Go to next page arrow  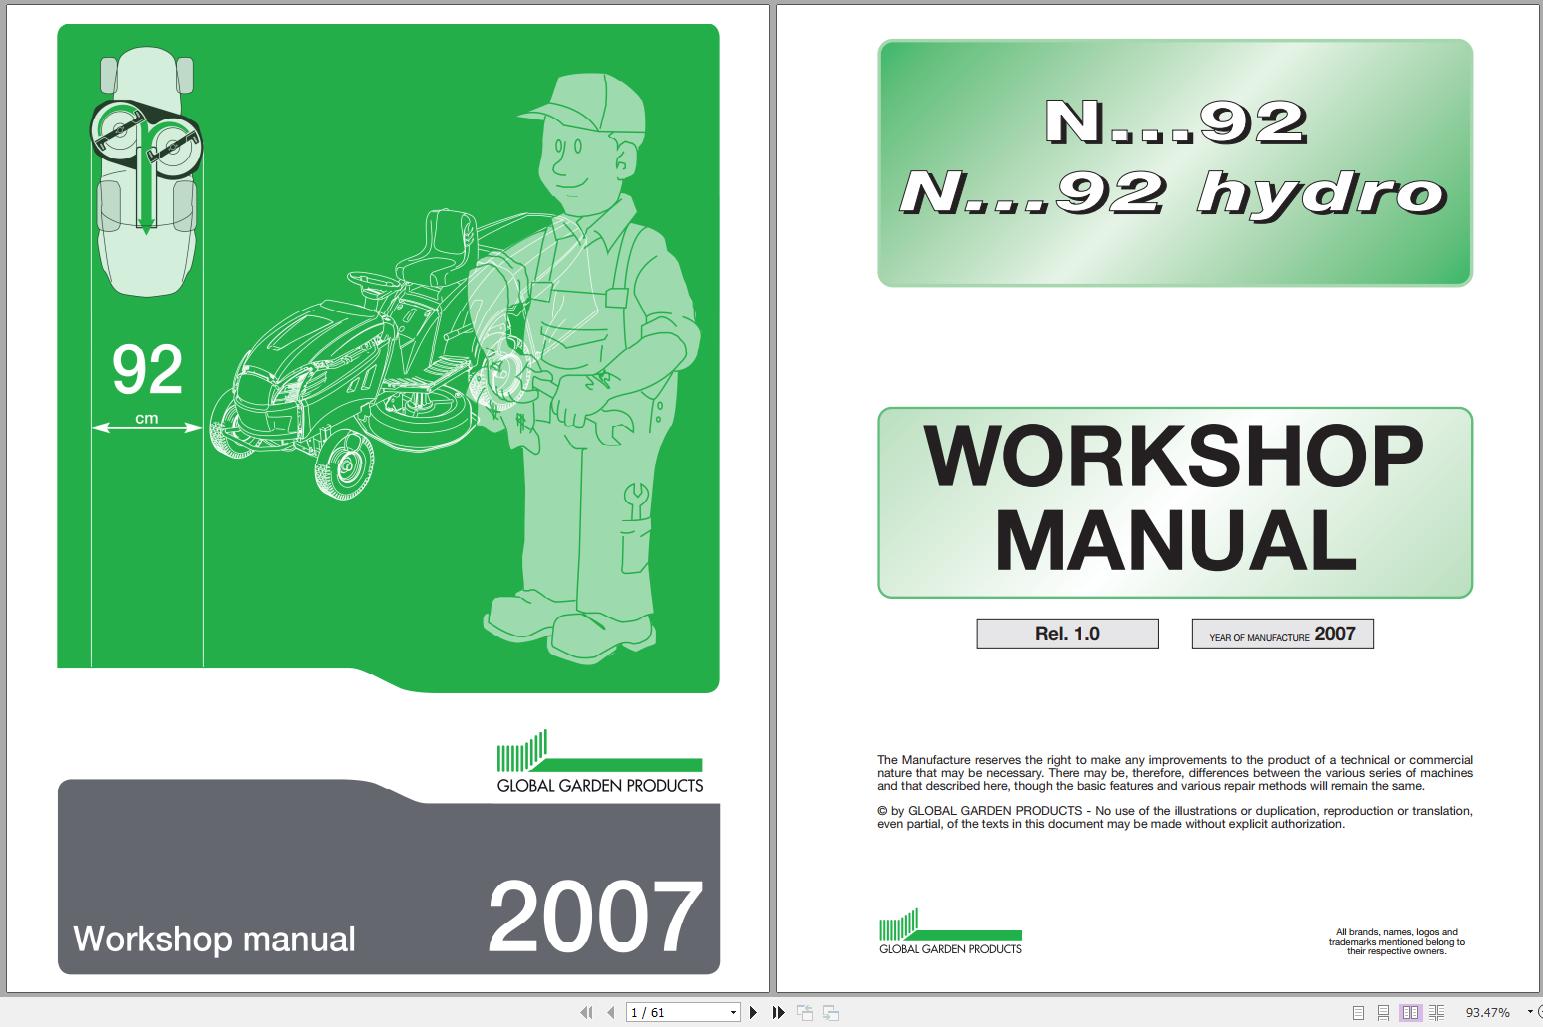pyautogui.click(x=753, y=1012)
